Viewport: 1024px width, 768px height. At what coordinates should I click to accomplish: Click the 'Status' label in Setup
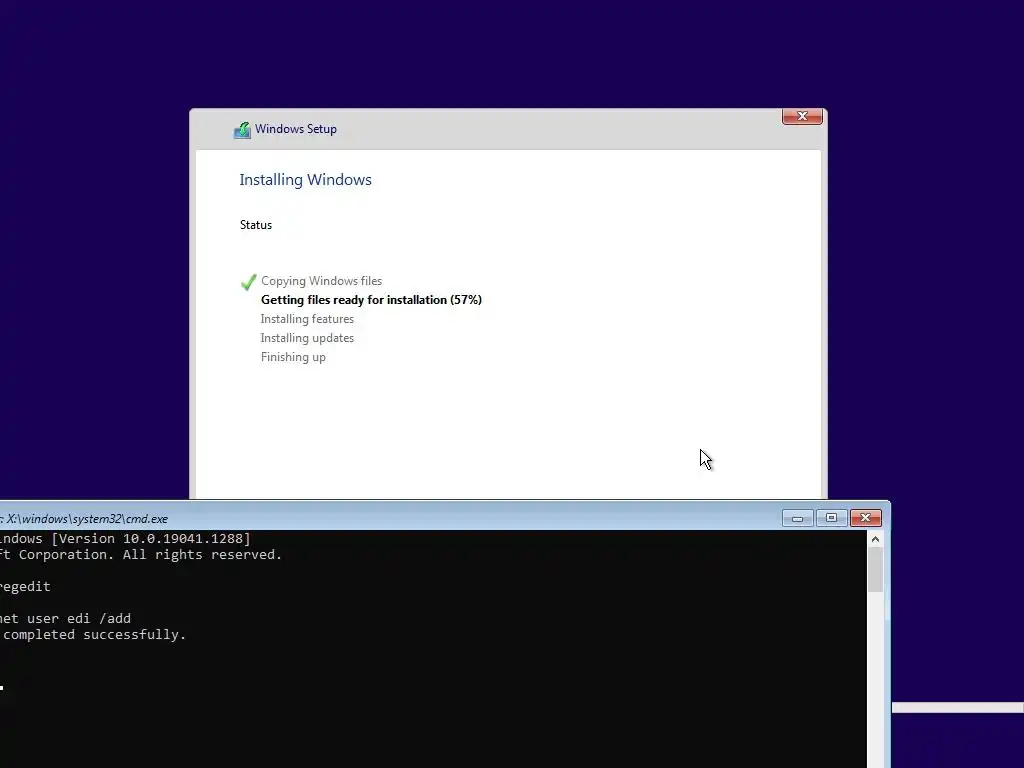click(255, 225)
